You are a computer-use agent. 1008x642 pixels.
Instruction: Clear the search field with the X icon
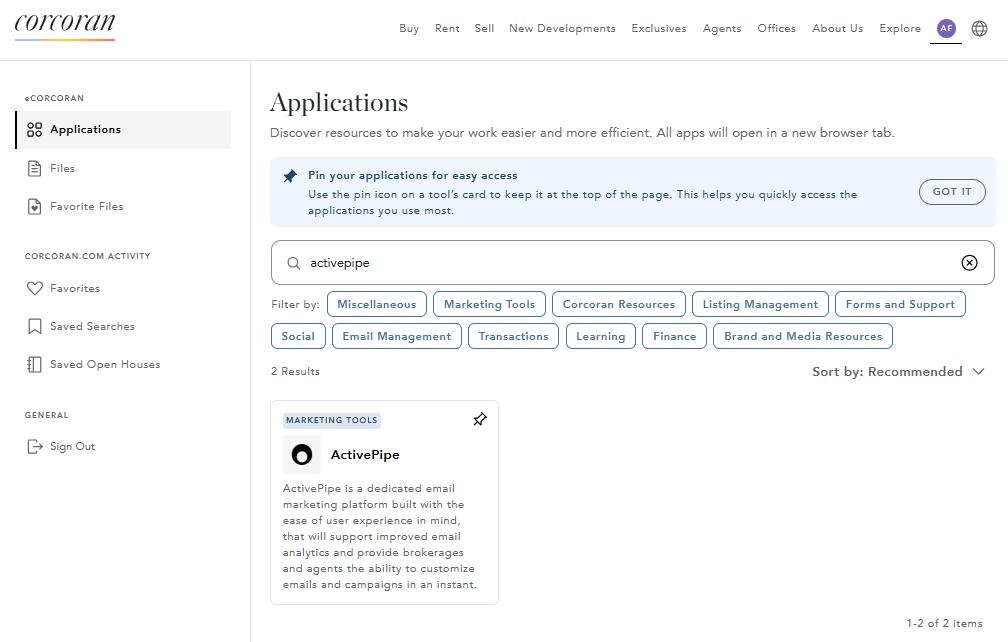click(969, 263)
